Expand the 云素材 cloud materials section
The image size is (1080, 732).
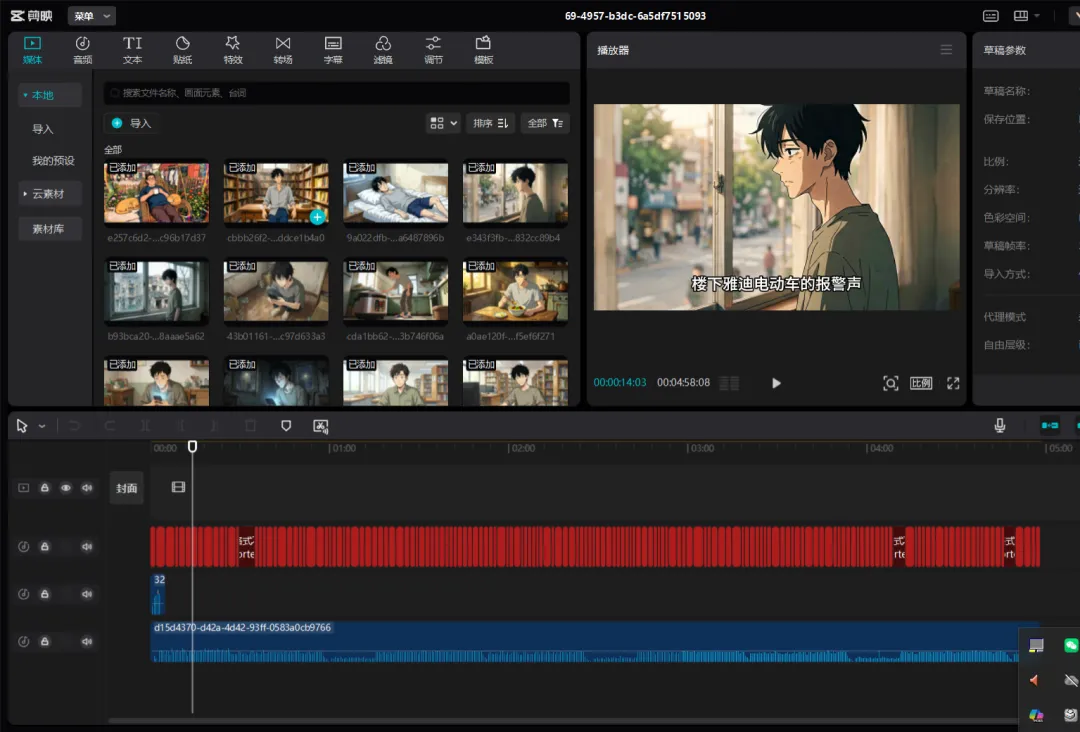50,194
